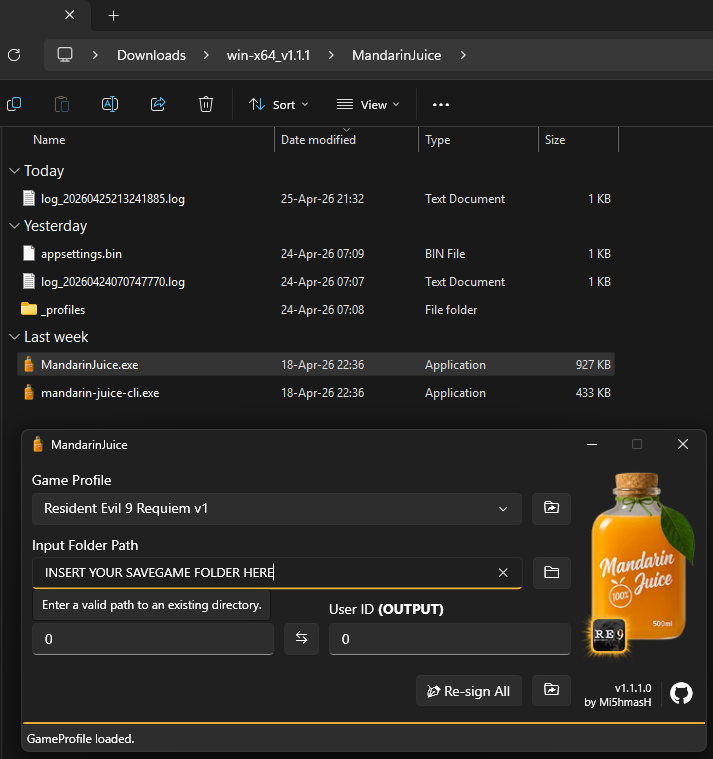Add a new Explorer tab
The image size is (713, 759).
click(x=113, y=15)
